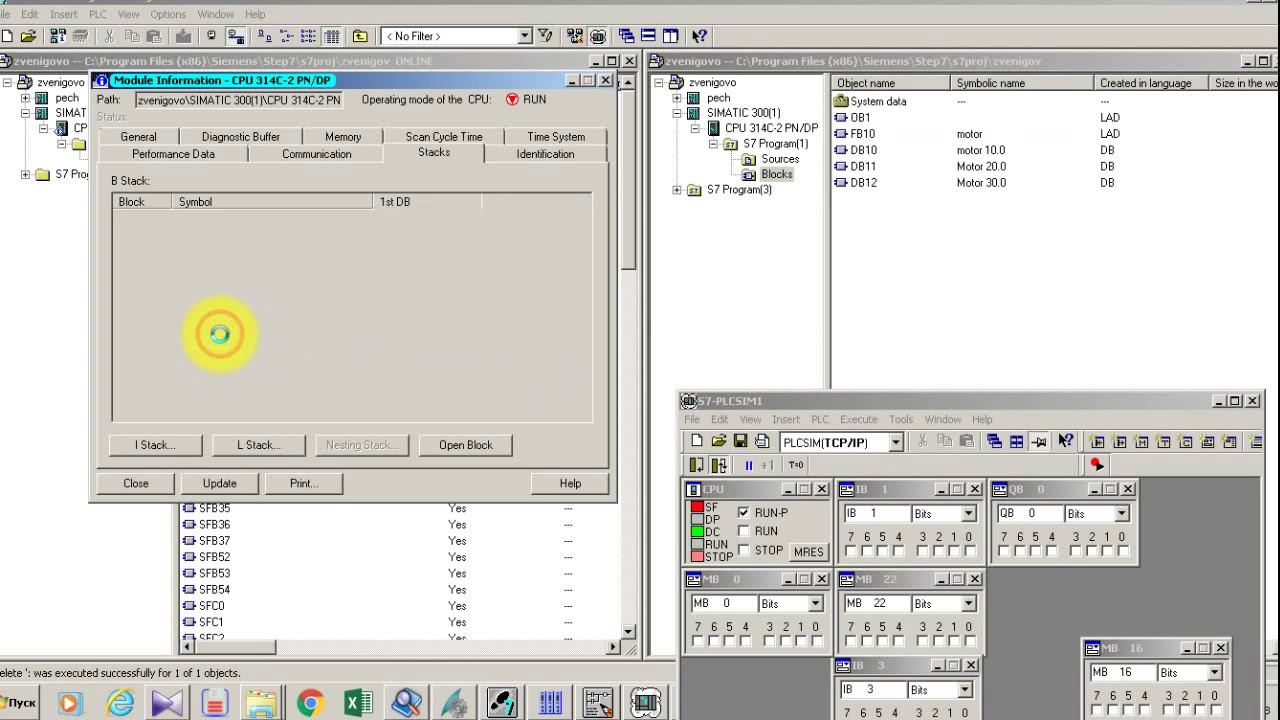The image size is (1280, 720).
Task: Toggle bit 0 checkbox in QB 0 window
Action: (1123, 551)
